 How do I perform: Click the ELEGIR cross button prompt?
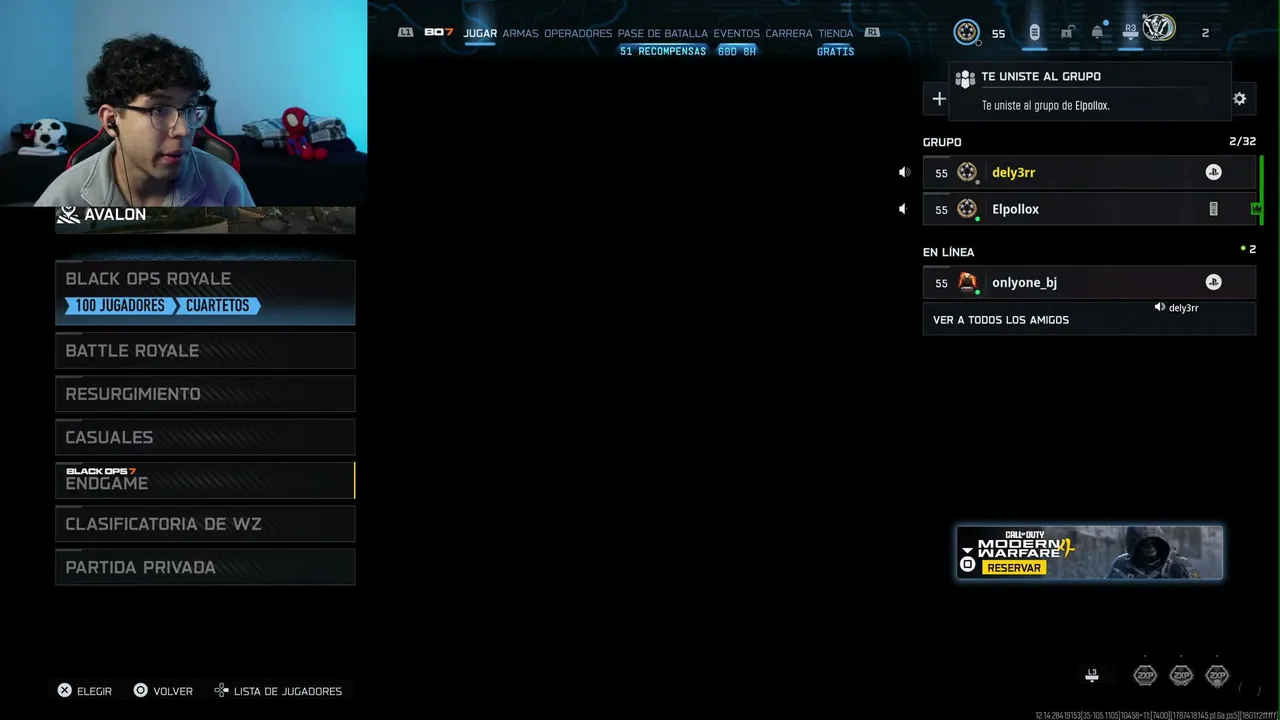point(84,691)
